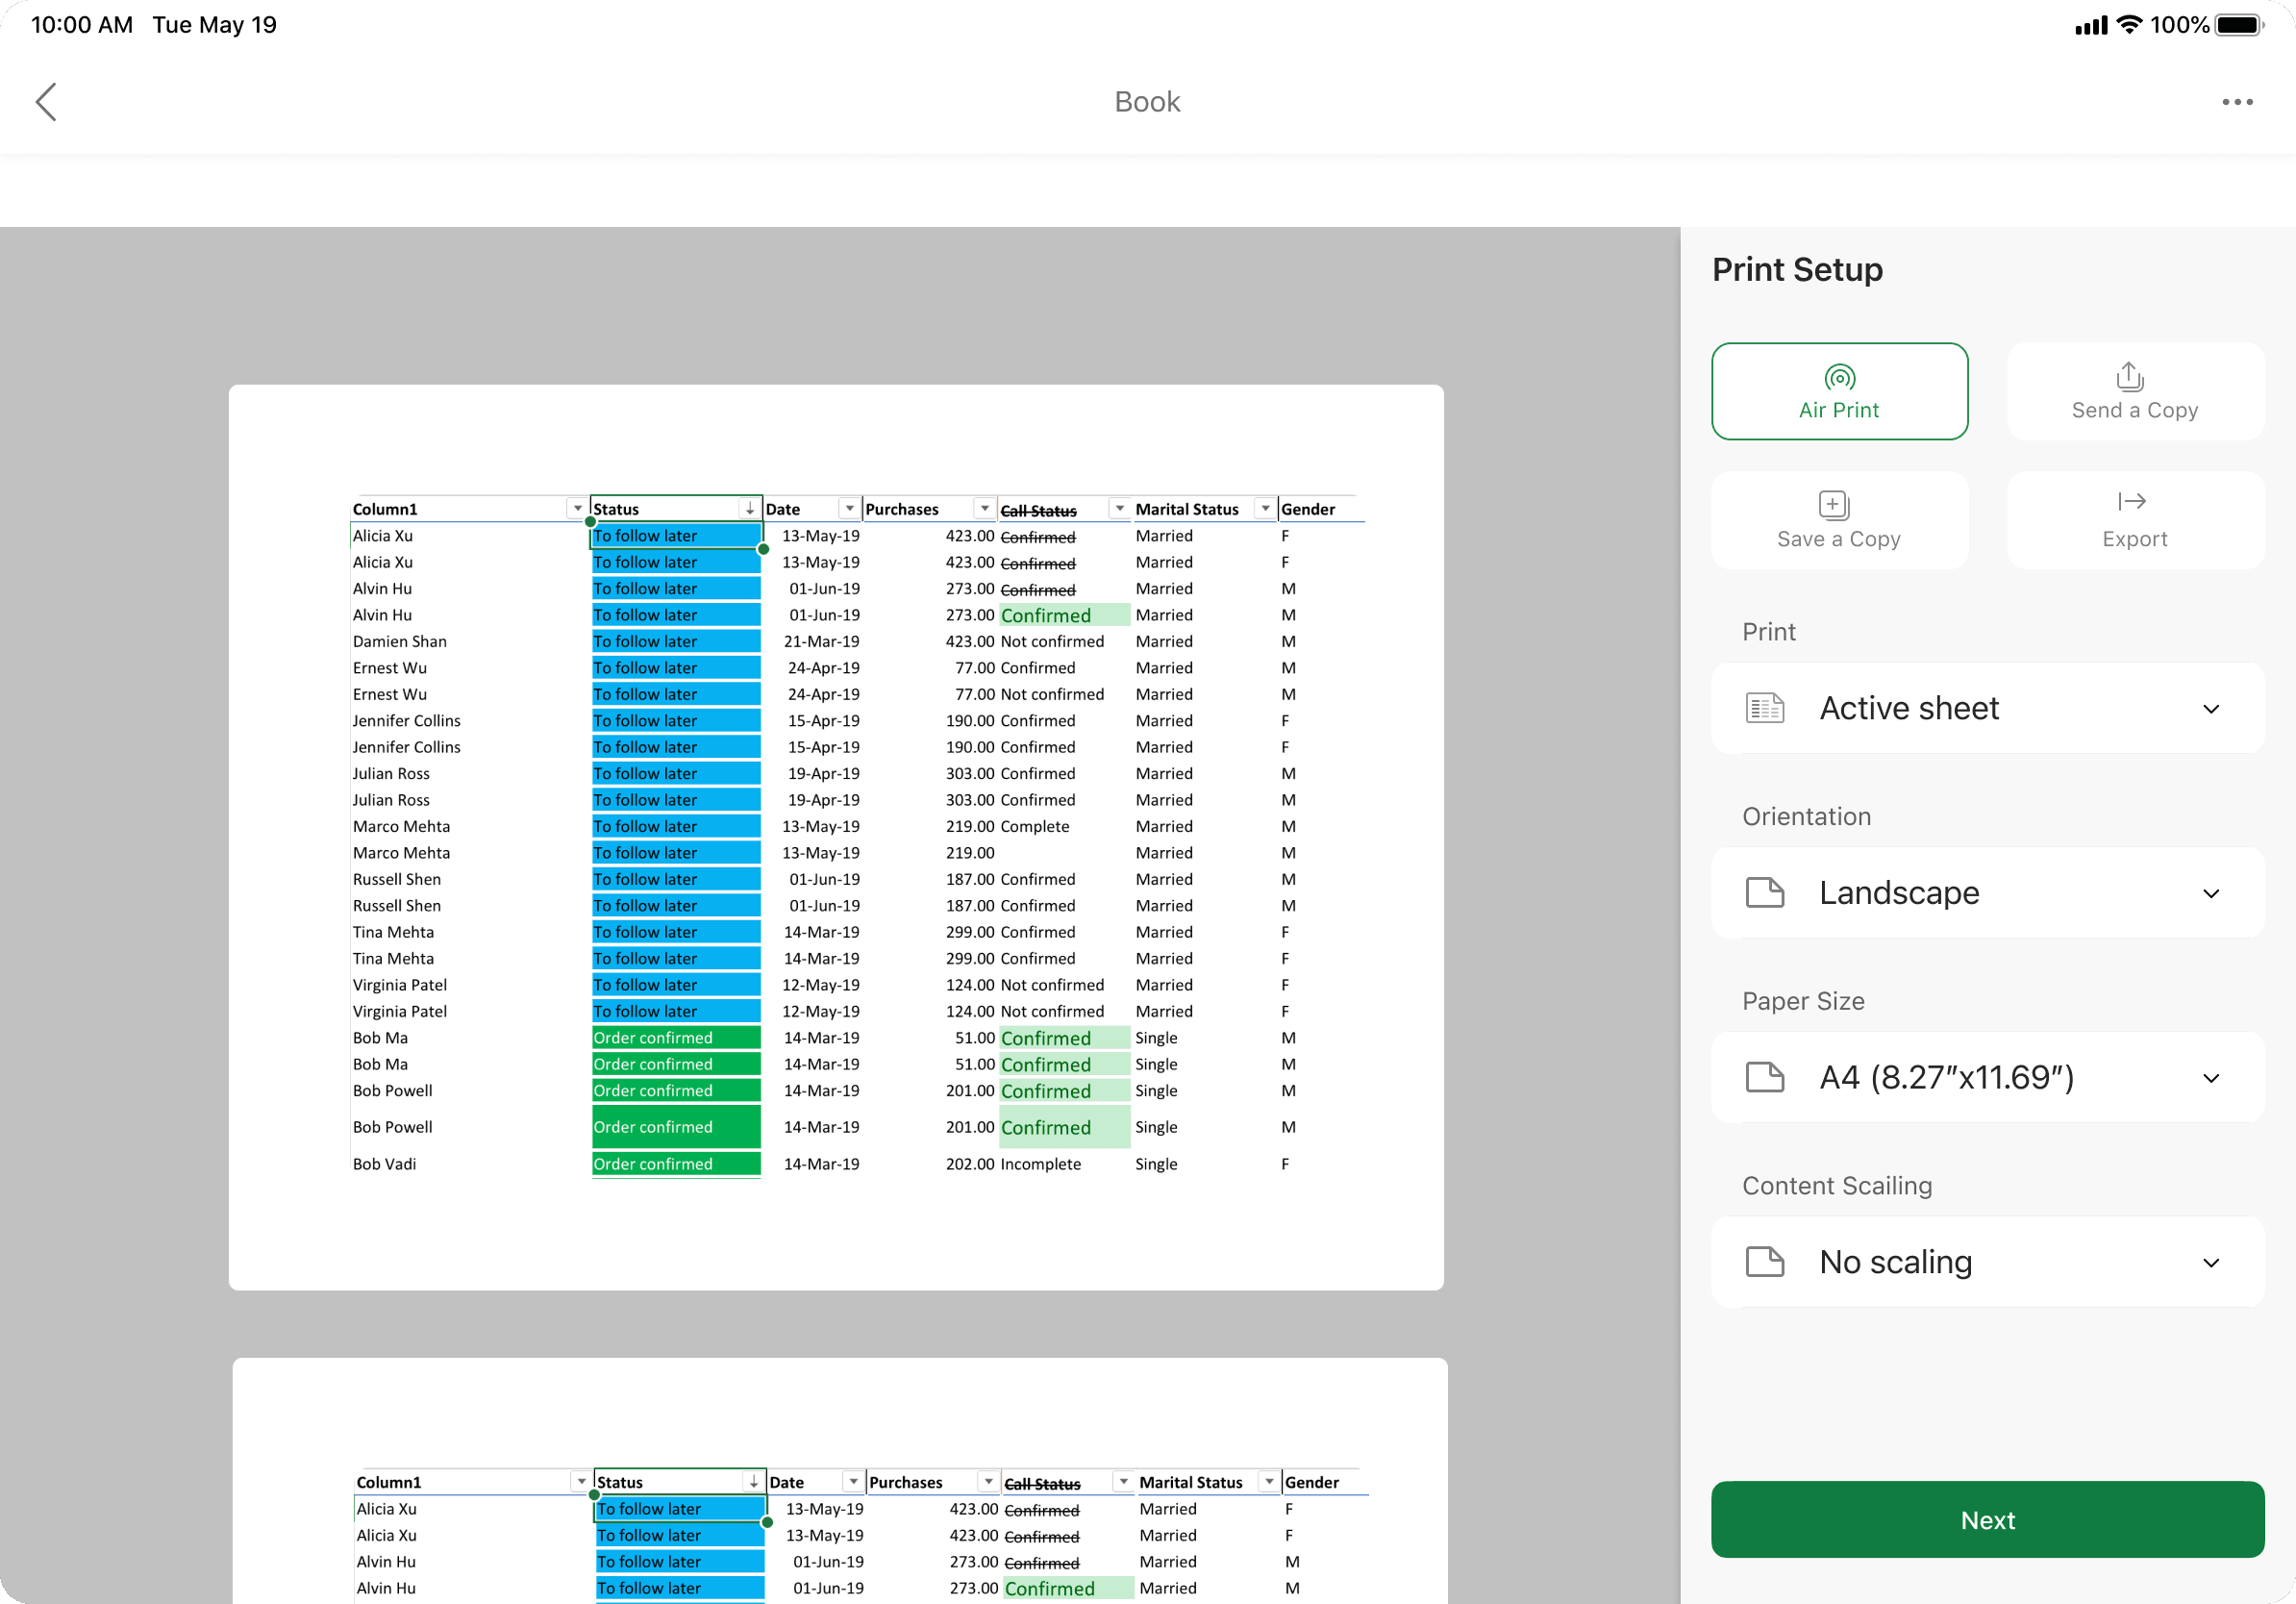
Task: Open the No scaling content dropdown
Action: (x=1988, y=1262)
